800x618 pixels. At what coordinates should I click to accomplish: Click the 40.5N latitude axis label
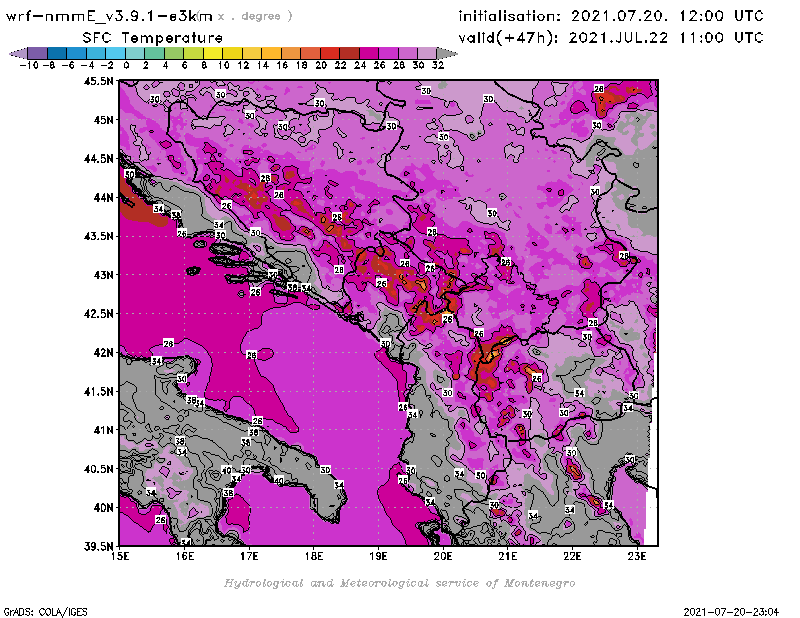tap(98, 469)
